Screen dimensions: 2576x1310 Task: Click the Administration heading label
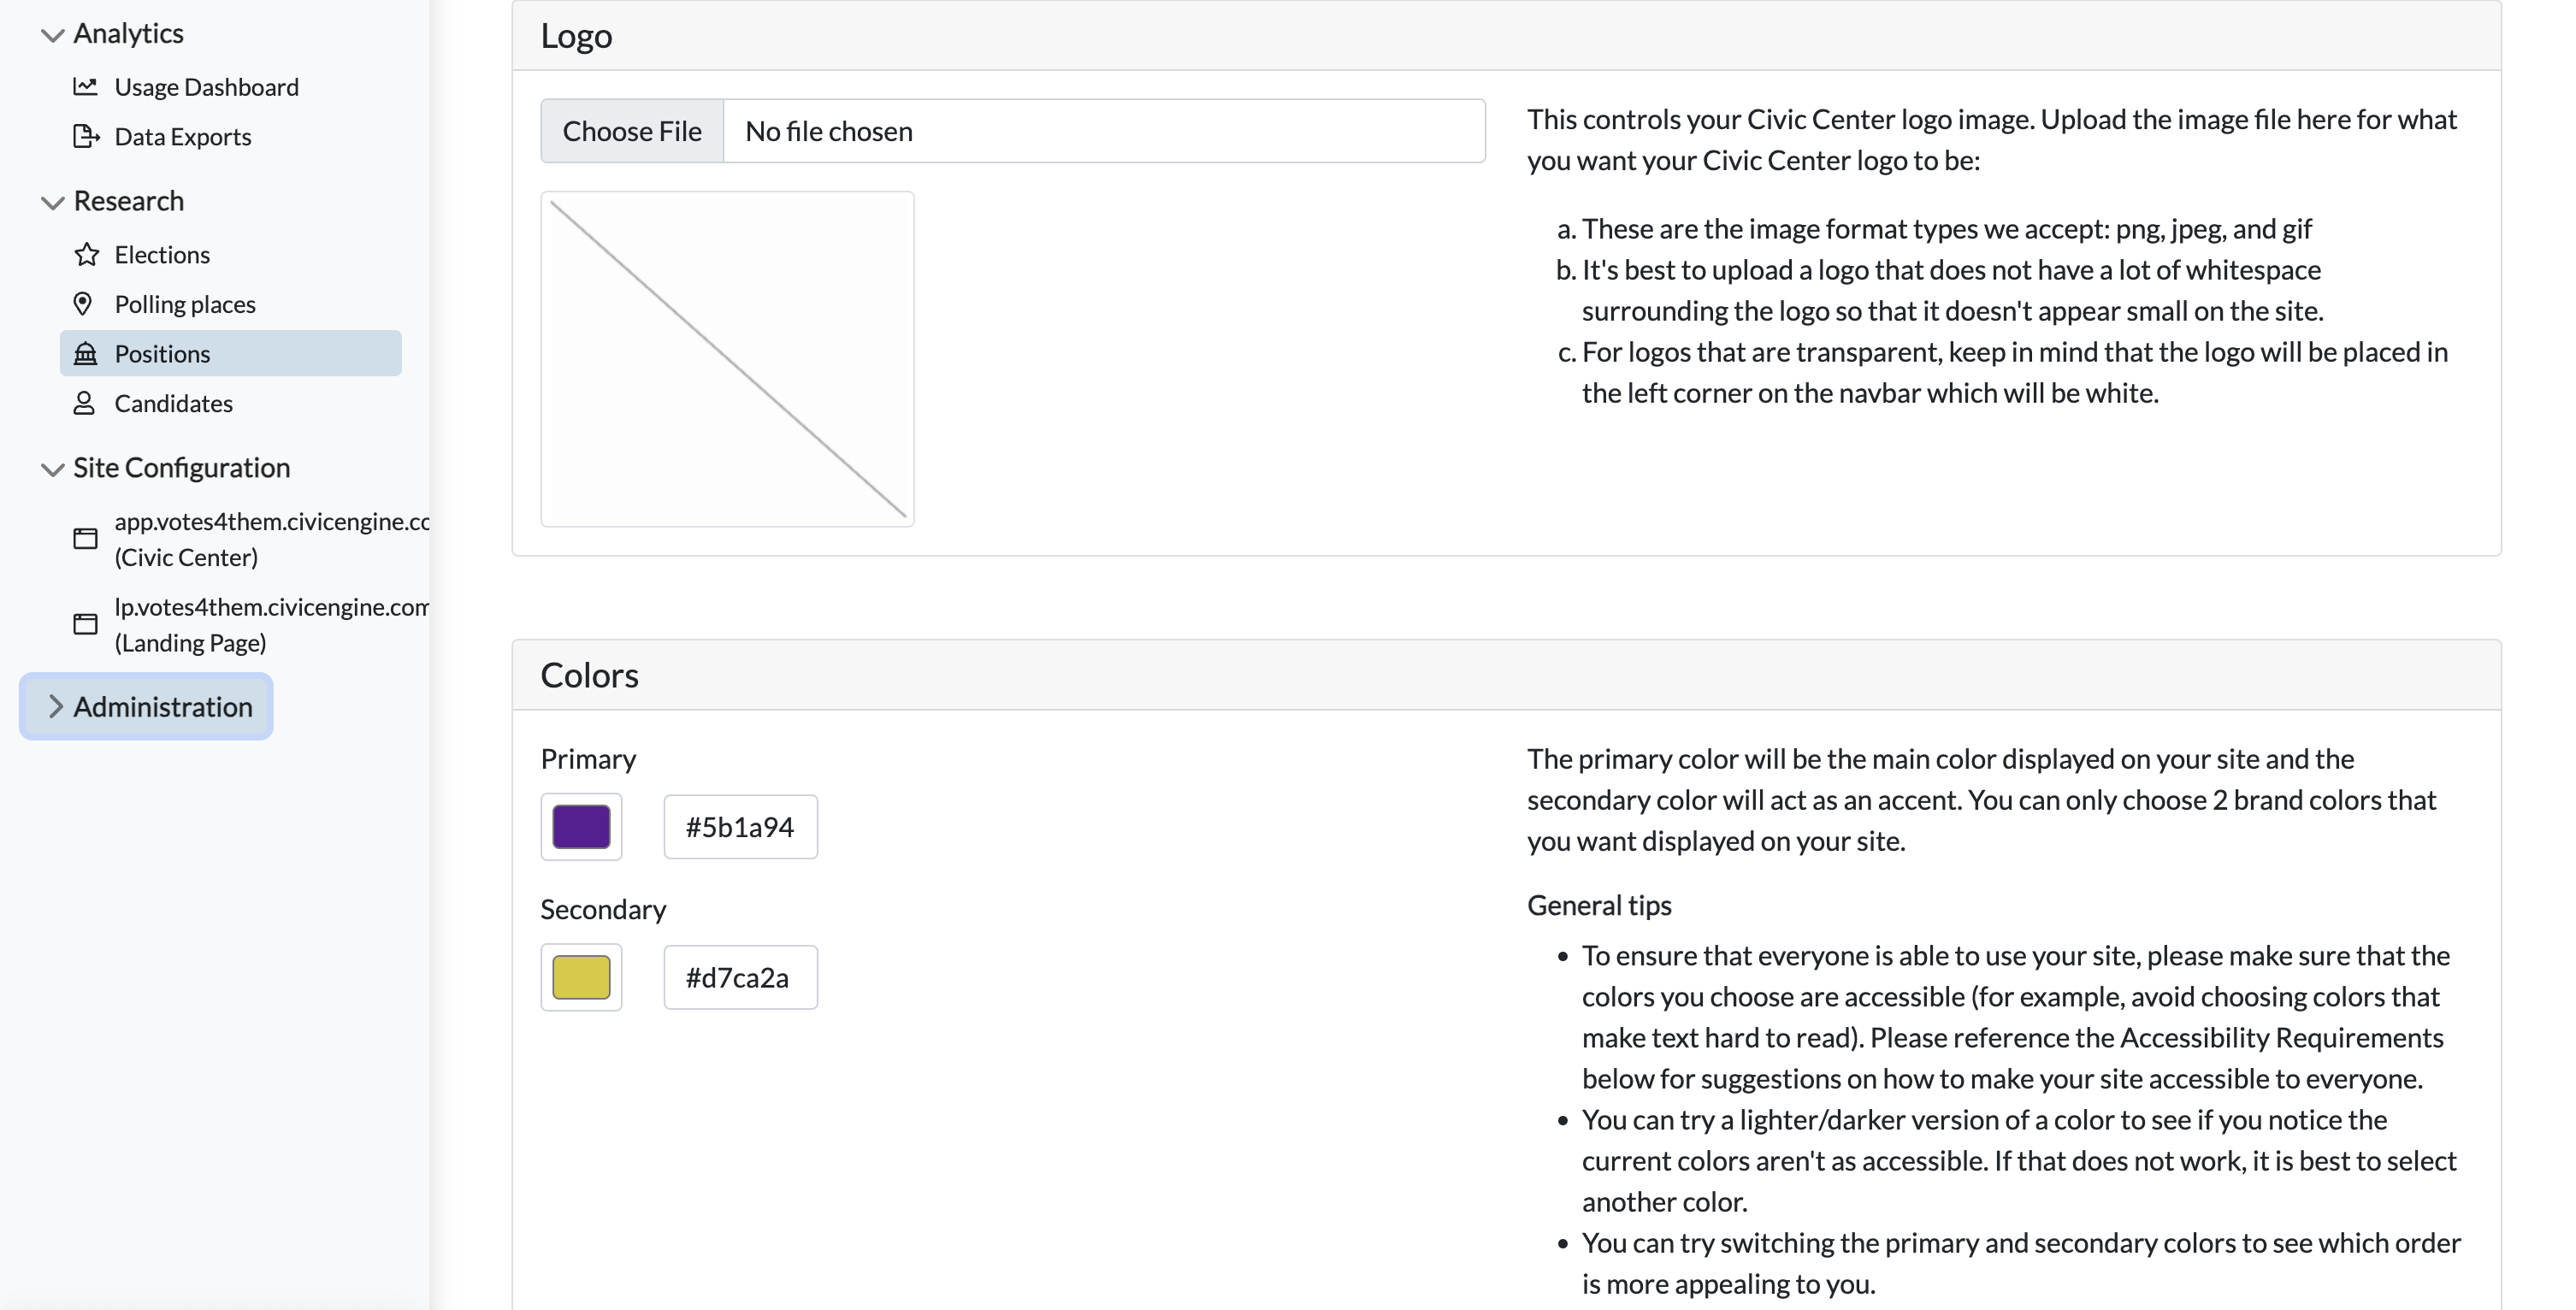(x=163, y=706)
